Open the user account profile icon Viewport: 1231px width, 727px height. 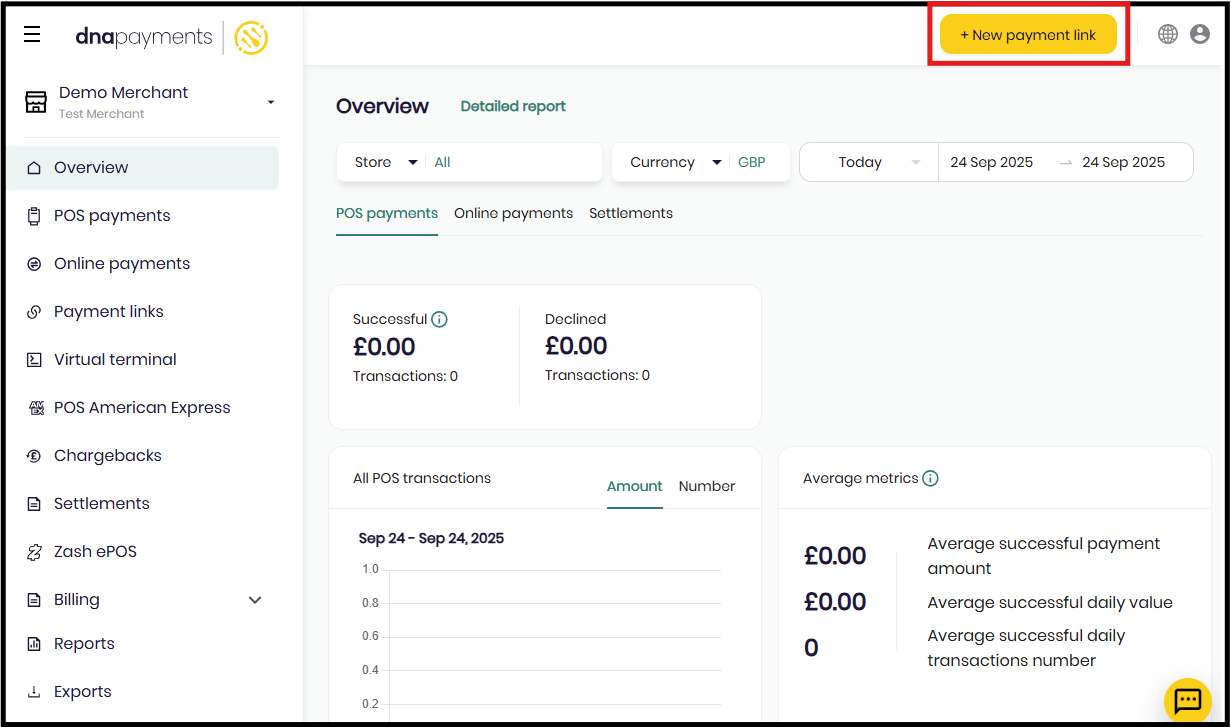1200,34
